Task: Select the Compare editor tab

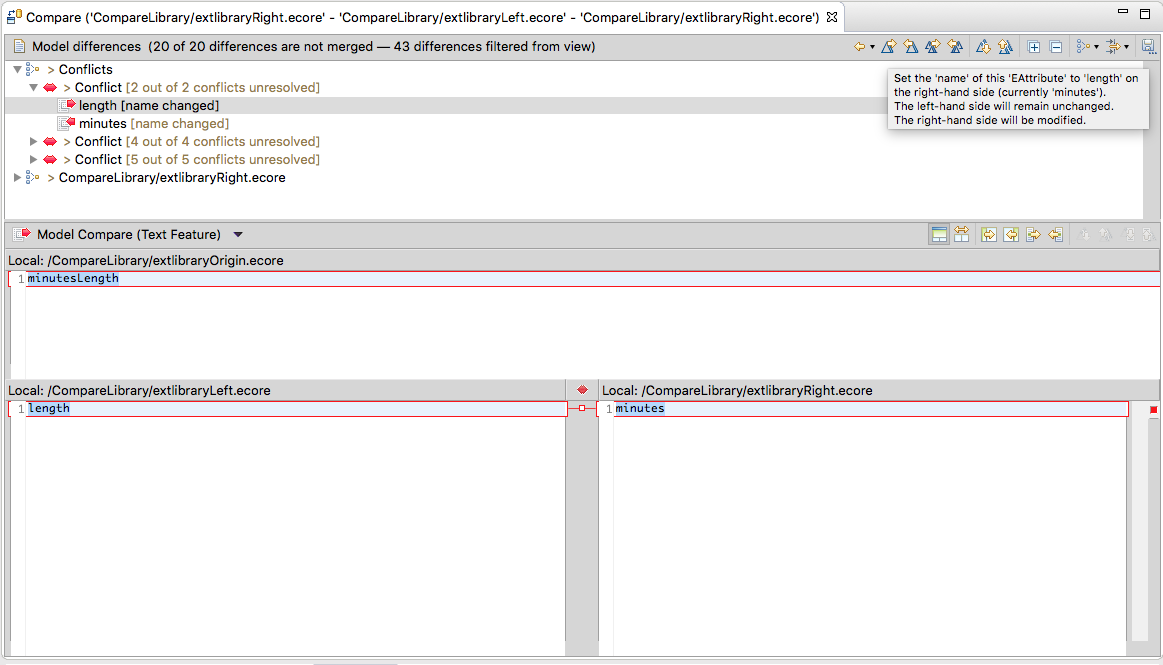Action: click(x=423, y=17)
